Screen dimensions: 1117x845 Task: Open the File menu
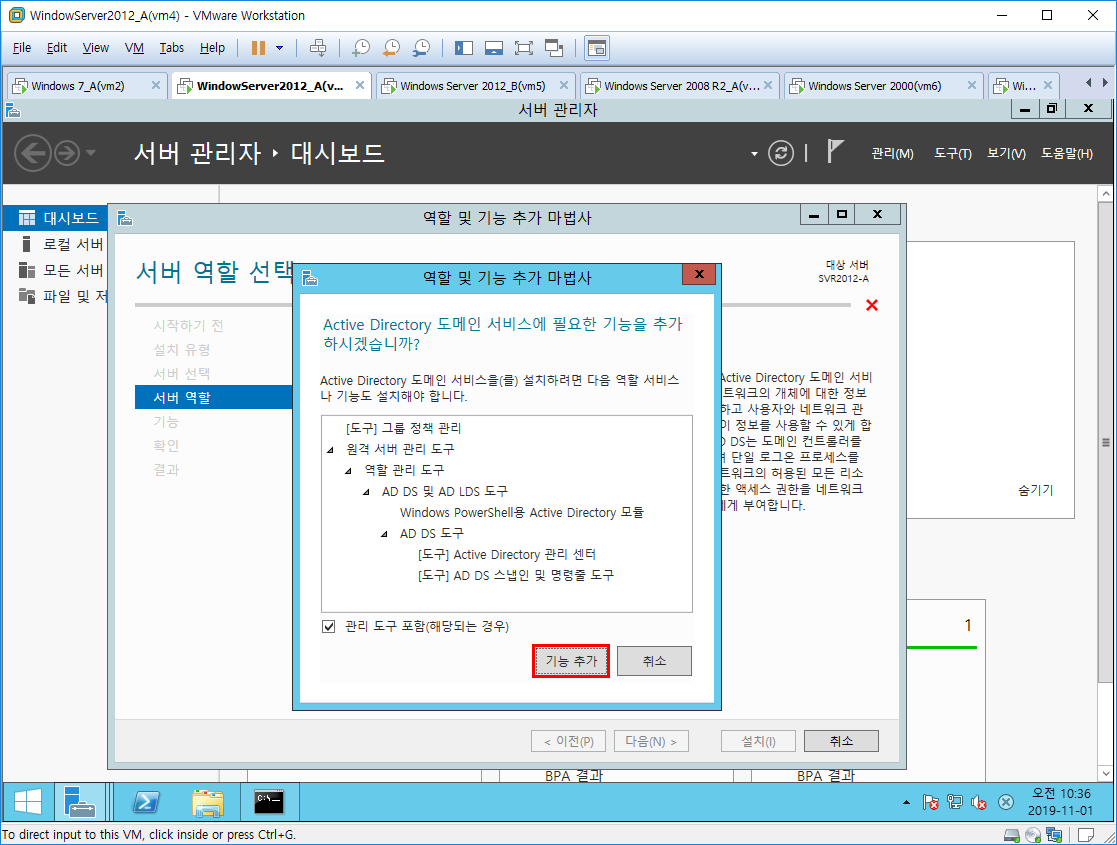(22, 48)
